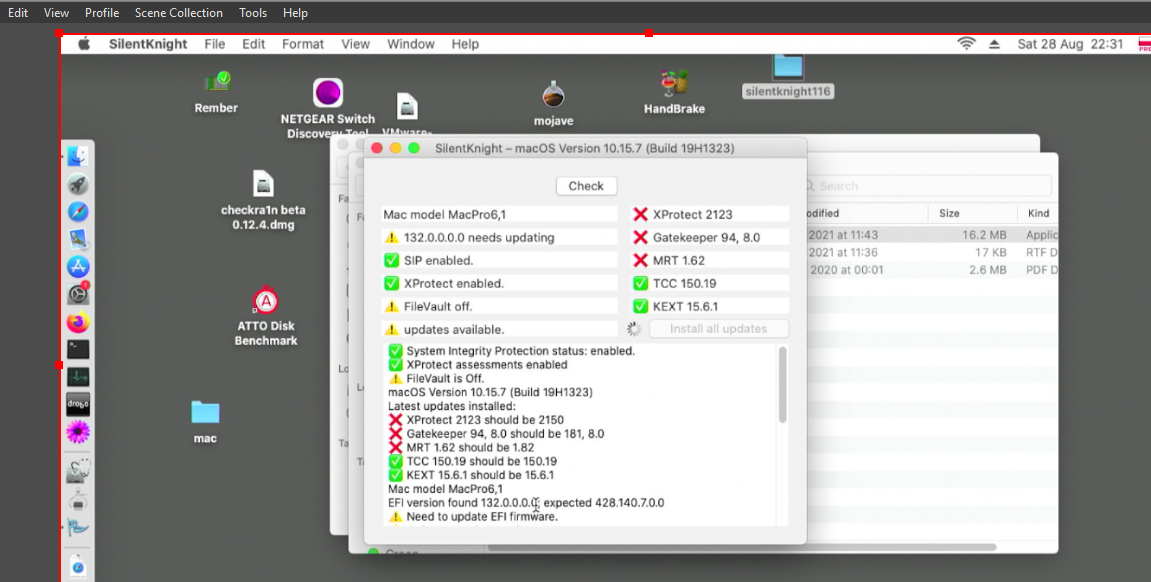This screenshot has height=582, width=1151.
Task: Launch Firefox from the Dock
Action: click(78, 321)
